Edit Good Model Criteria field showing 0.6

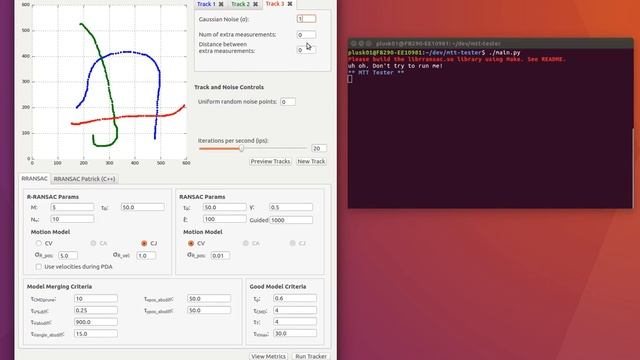click(x=295, y=298)
